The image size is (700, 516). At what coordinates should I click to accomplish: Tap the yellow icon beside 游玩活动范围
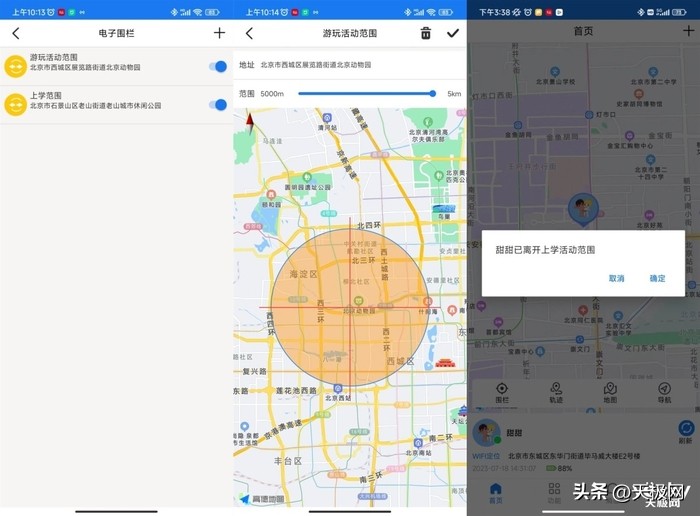tap(16, 67)
